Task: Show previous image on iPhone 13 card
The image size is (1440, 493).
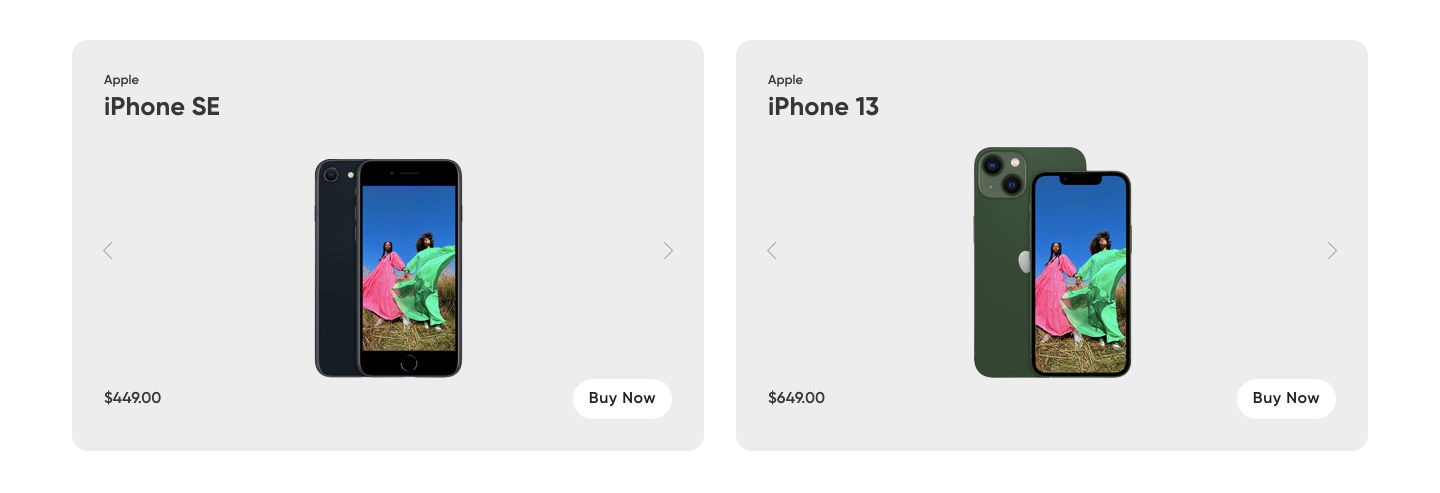Action: pyautogui.click(x=772, y=251)
